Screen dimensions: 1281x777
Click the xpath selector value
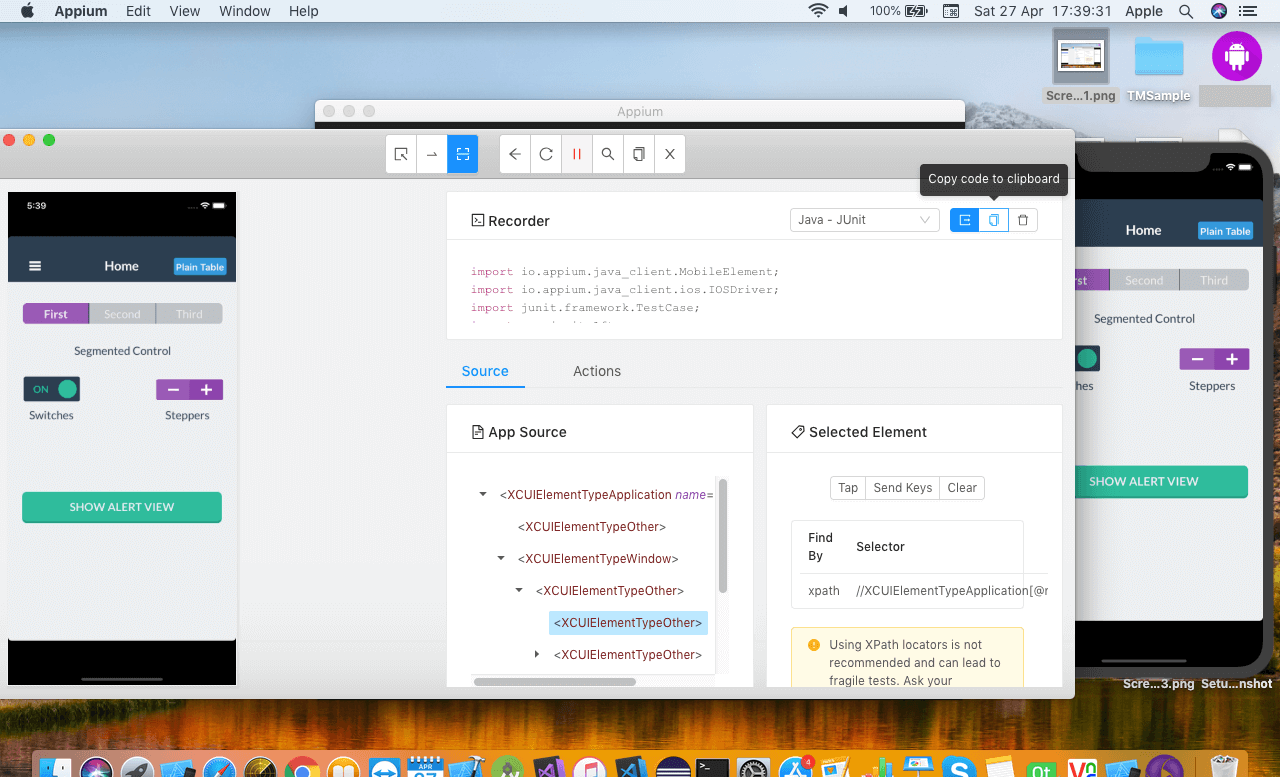click(952, 591)
